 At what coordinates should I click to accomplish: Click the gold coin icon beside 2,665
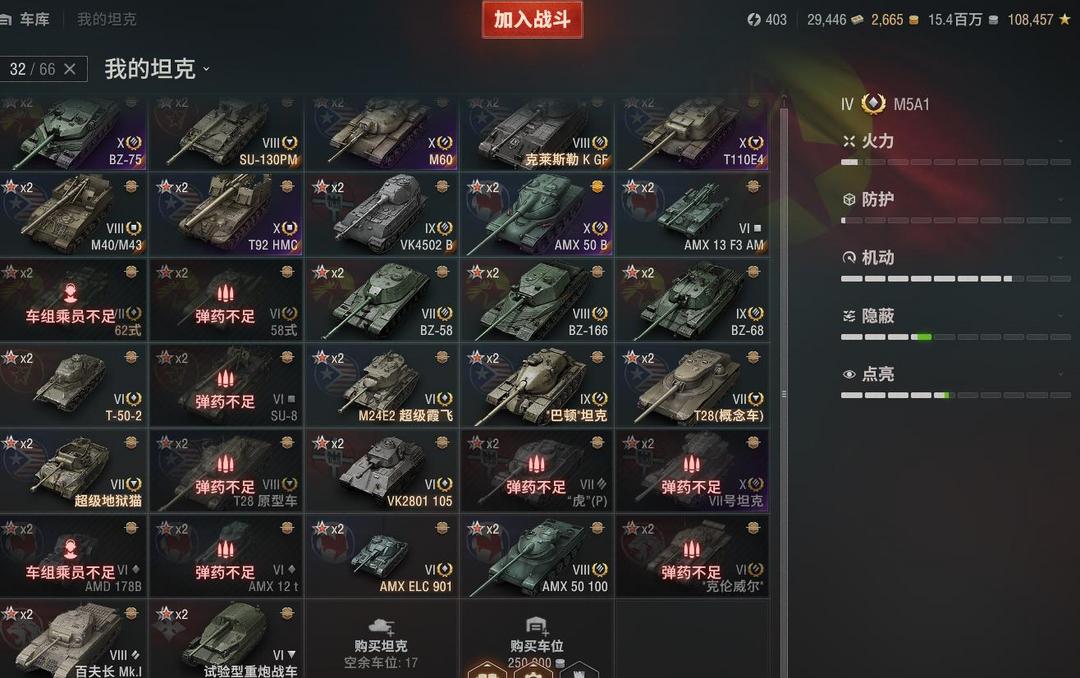(x=913, y=20)
